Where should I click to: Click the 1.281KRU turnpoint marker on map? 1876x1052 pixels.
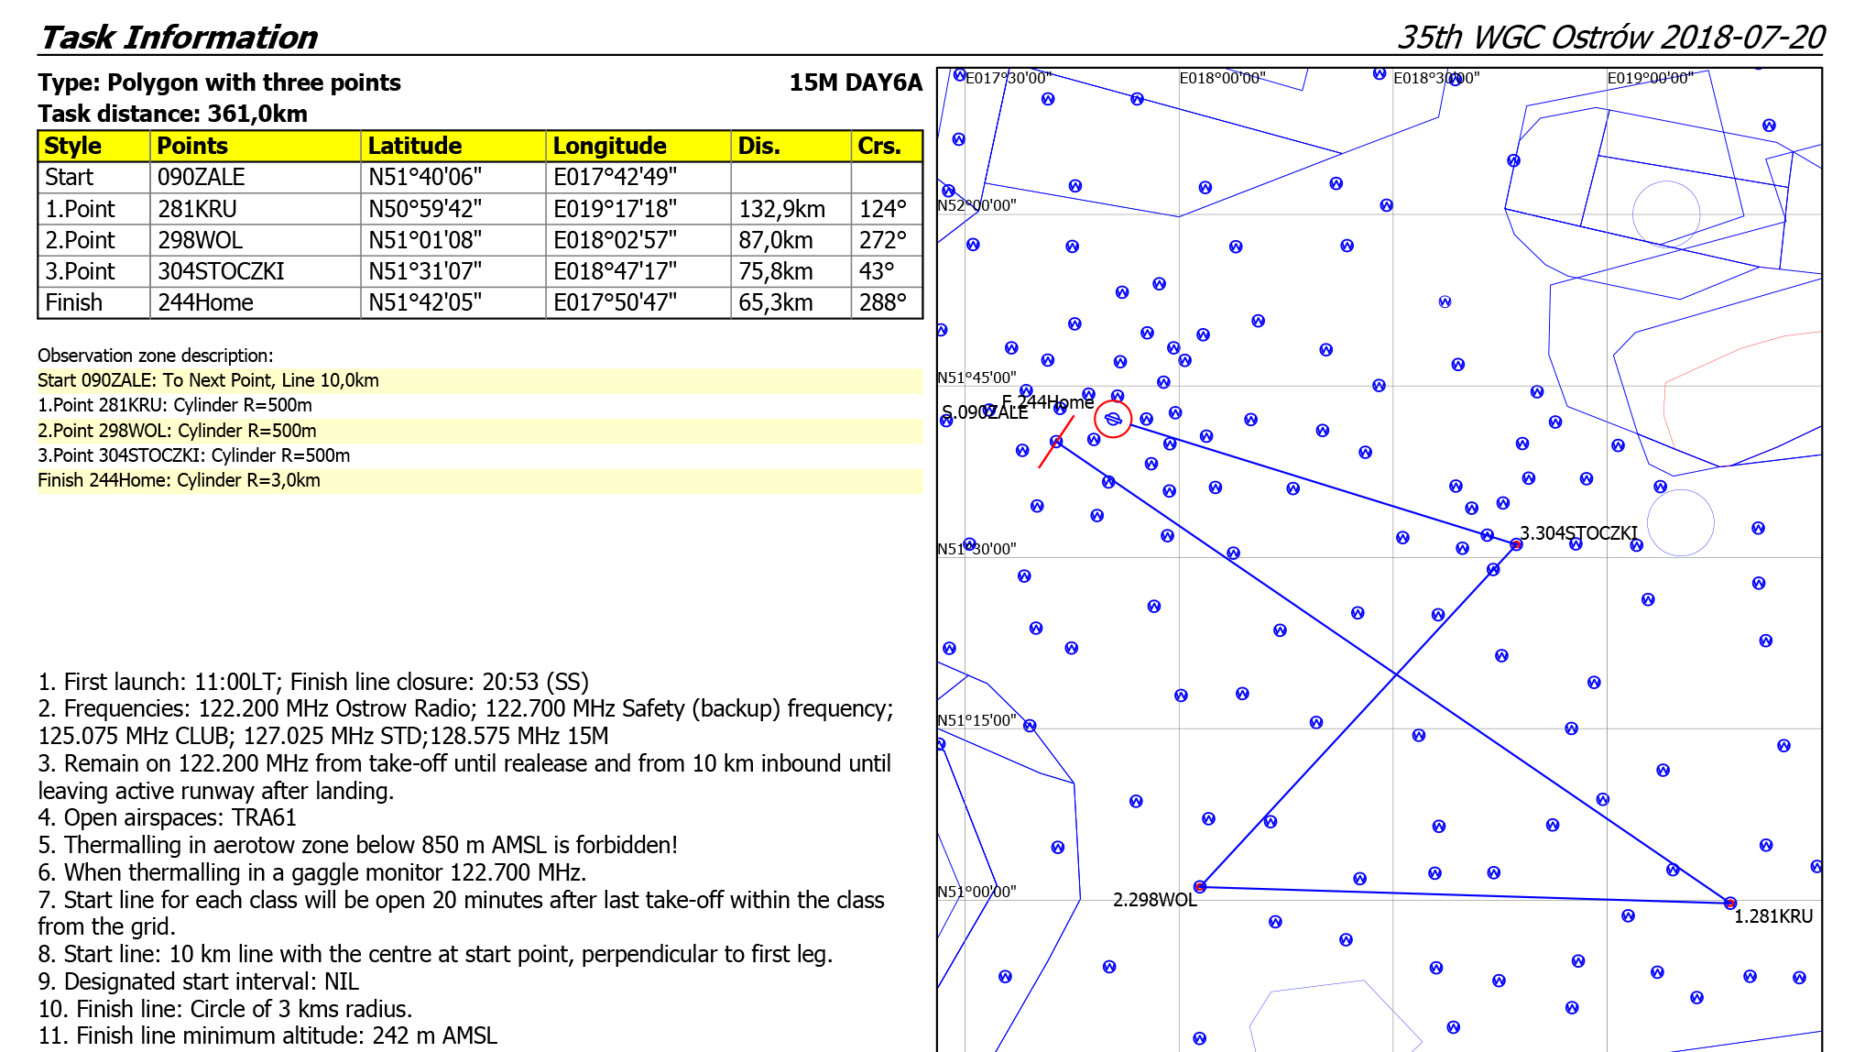click(1730, 903)
